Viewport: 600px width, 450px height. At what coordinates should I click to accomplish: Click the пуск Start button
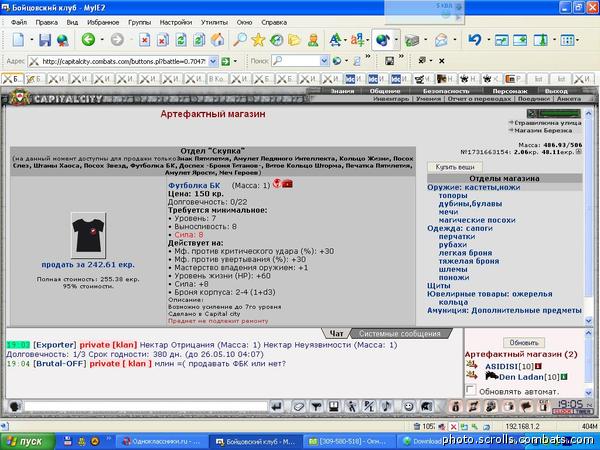(x=28, y=441)
